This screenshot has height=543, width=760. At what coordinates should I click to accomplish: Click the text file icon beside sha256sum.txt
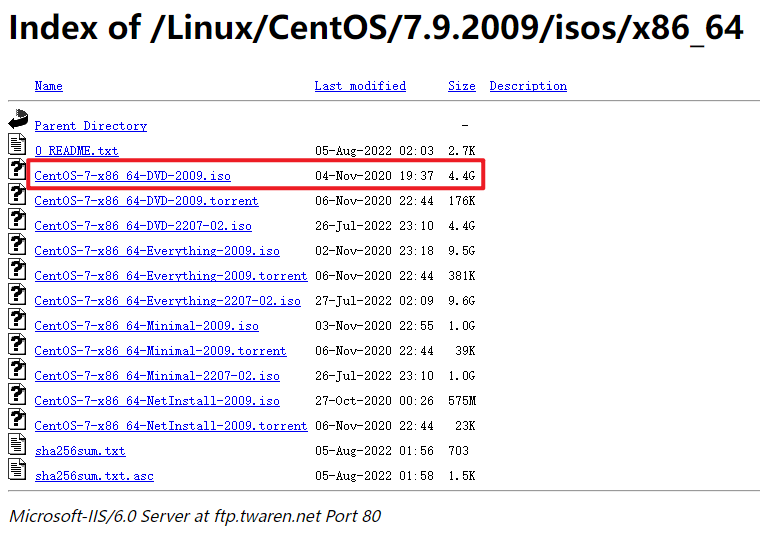point(17,444)
